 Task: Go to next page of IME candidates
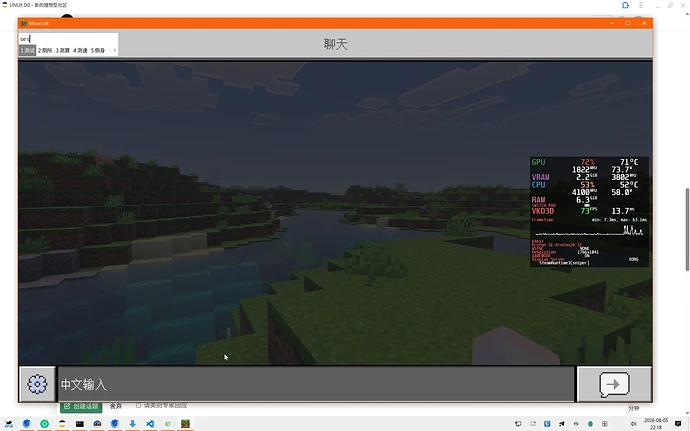pyautogui.click(x=115, y=51)
